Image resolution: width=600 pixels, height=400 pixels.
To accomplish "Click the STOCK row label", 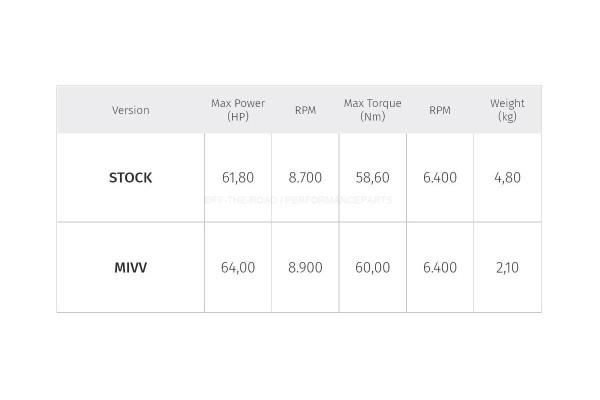I will tap(130, 178).
